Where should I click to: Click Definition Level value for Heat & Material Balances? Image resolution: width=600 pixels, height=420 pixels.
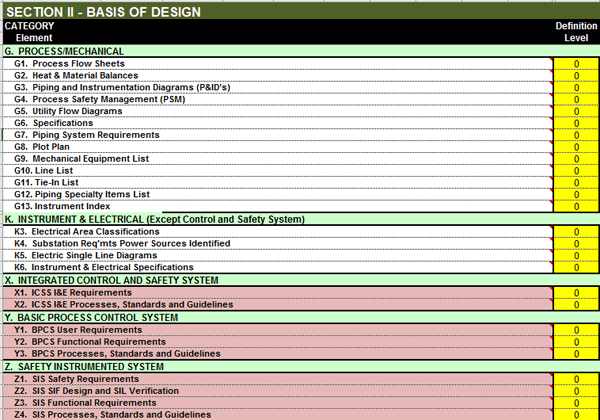click(x=576, y=75)
